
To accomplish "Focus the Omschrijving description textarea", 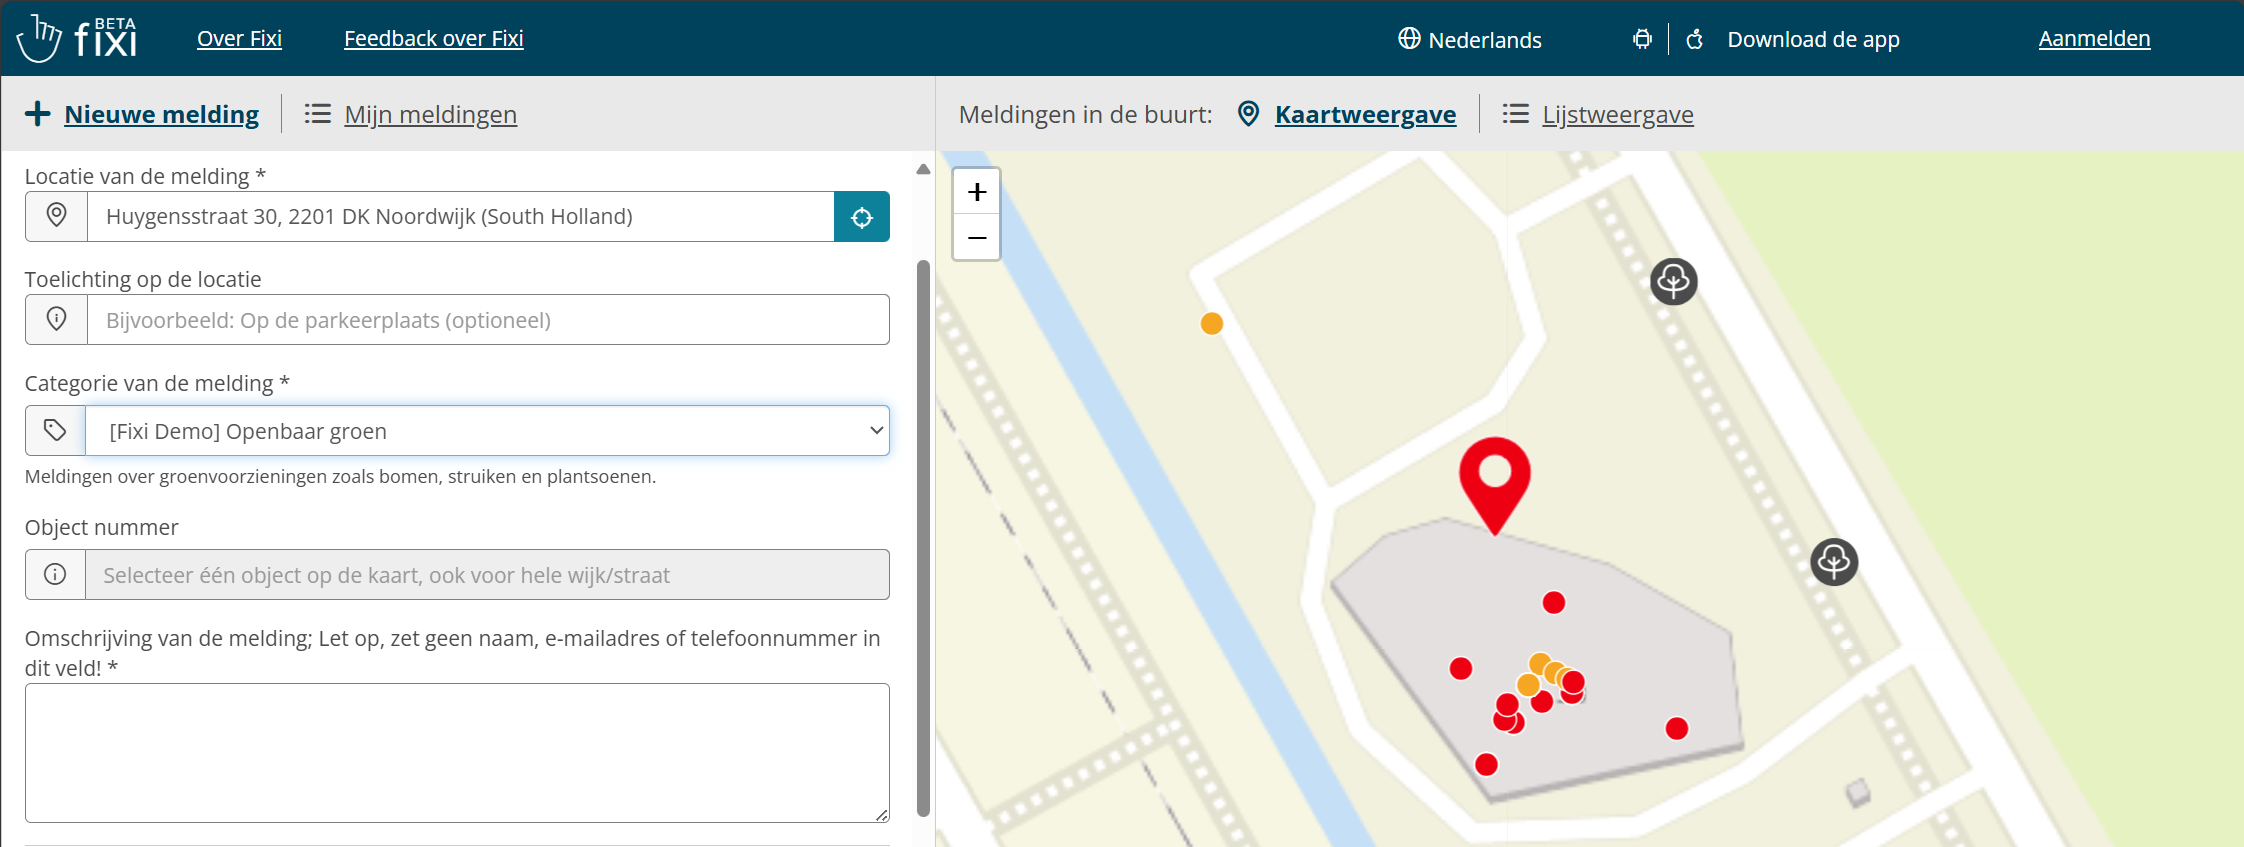I will point(457,753).
